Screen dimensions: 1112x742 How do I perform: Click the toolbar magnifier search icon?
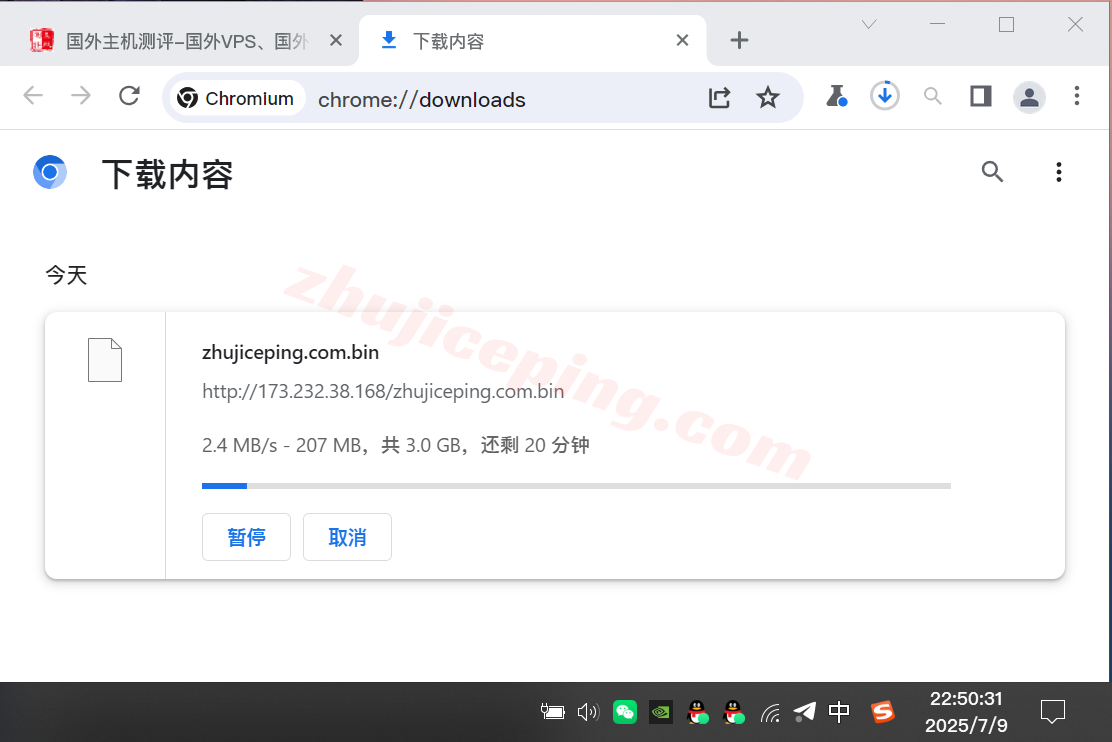(933, 96)
